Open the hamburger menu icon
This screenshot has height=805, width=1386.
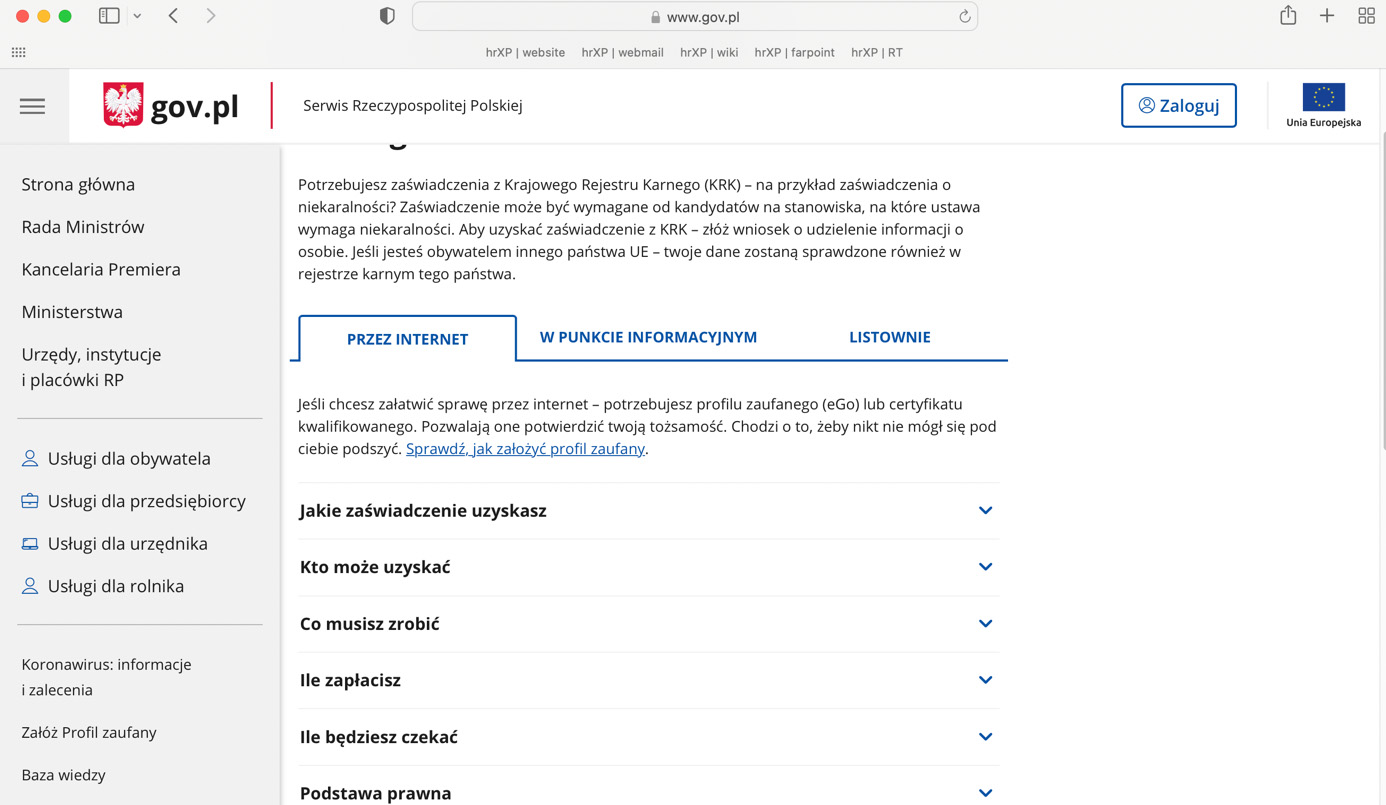tap(32, 106)
